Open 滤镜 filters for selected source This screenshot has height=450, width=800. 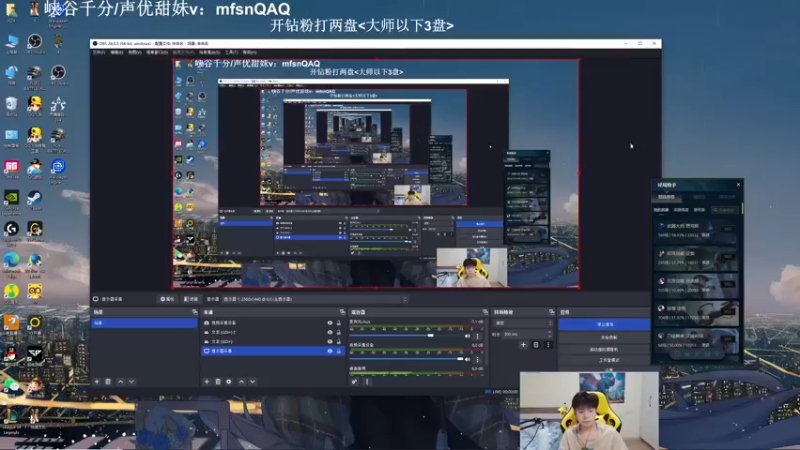(x=191, y=299)
